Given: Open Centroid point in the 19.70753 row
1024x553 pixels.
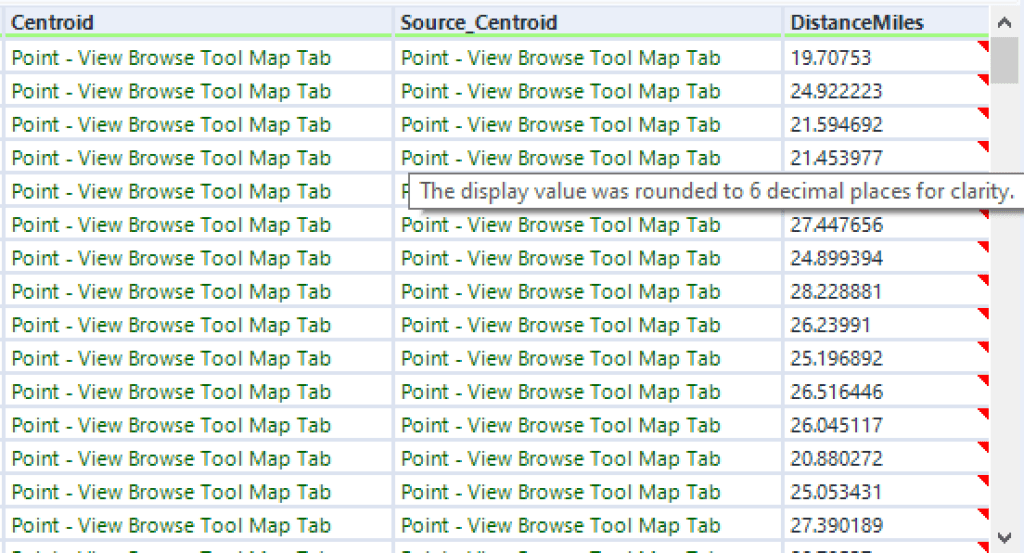Looking at the screenshot, I should pos(171,58).
